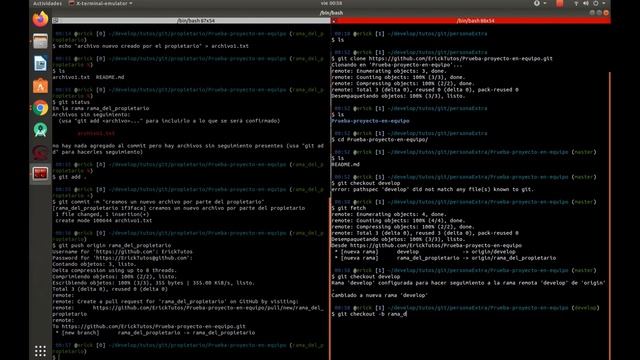Open the power indicator in top bar
640x360 pixels.
[596, 3]
